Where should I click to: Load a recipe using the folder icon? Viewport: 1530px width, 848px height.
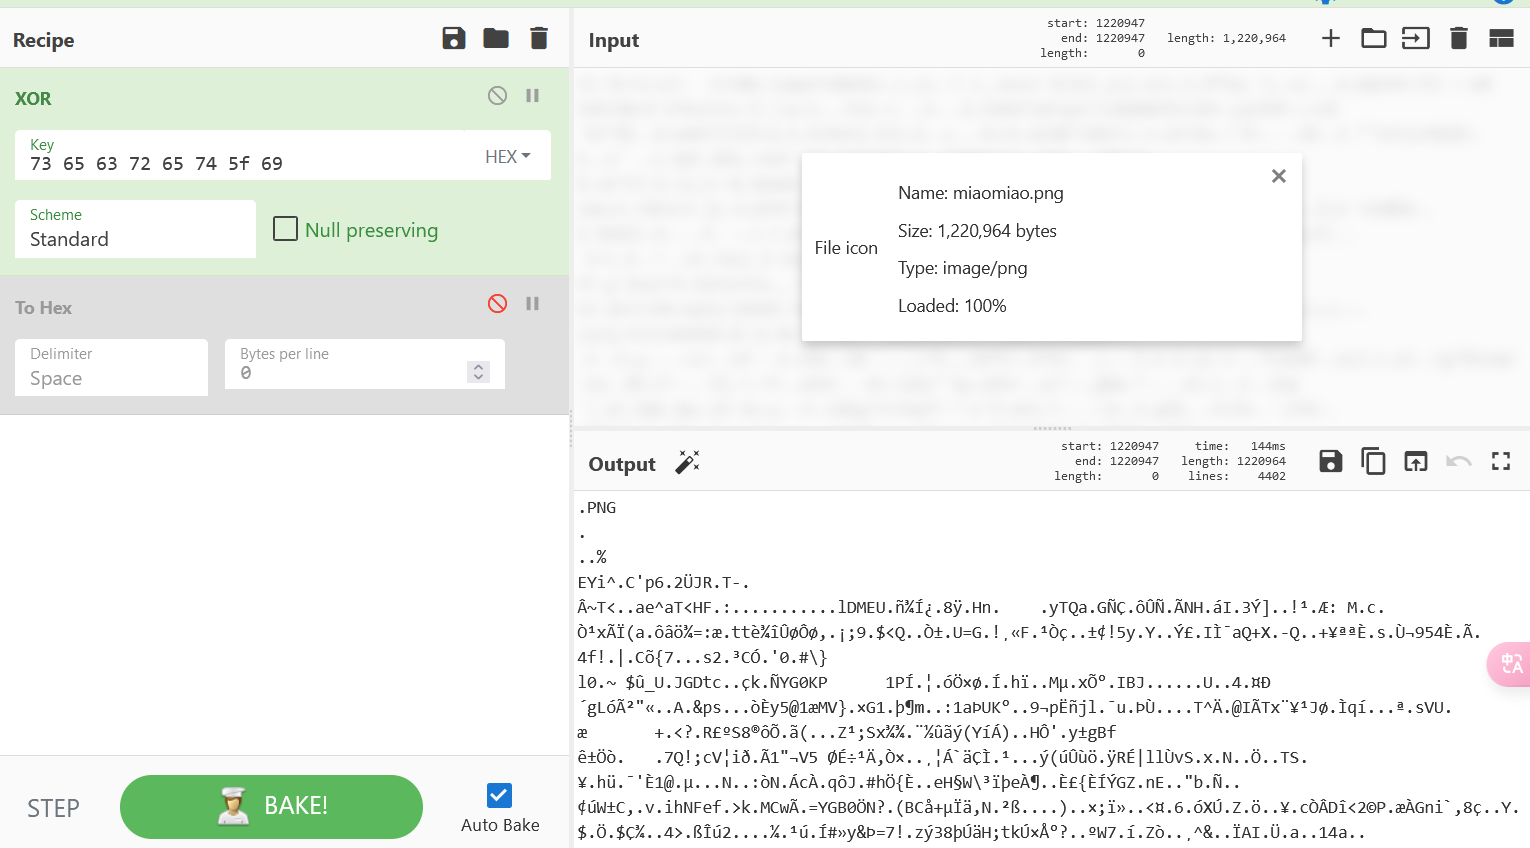pos(496,38)
